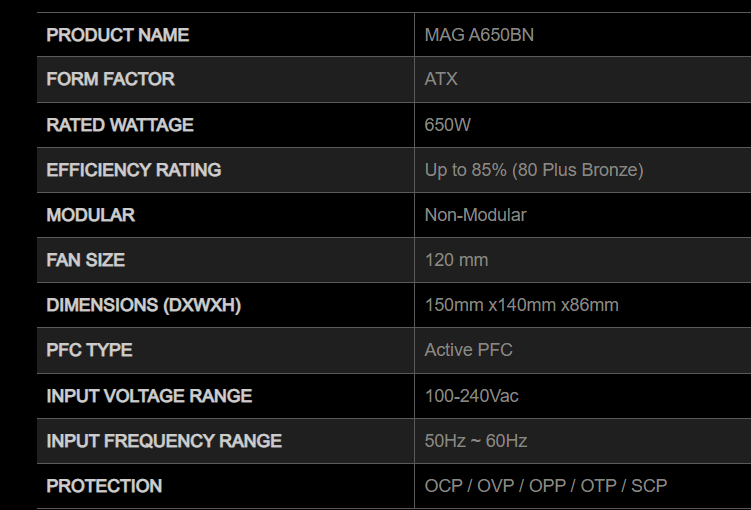Screen dimensions: 751x510
Task: Select the 150mm x140mm x86mm value
Action: point(522,305)
